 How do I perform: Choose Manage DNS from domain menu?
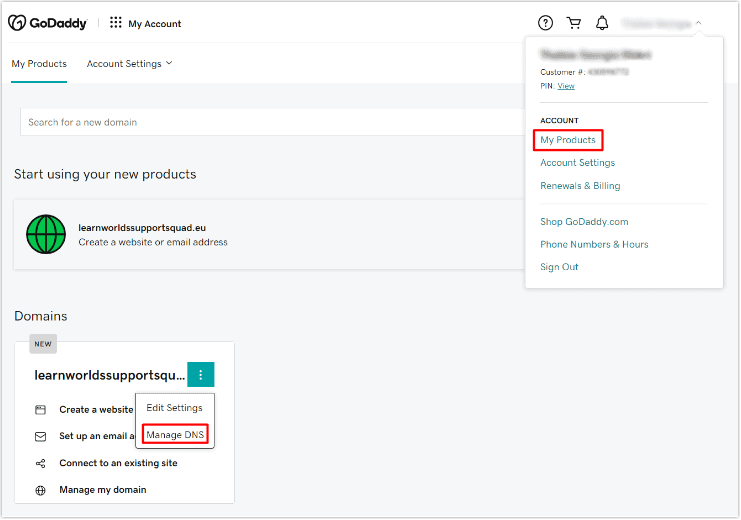175,434
